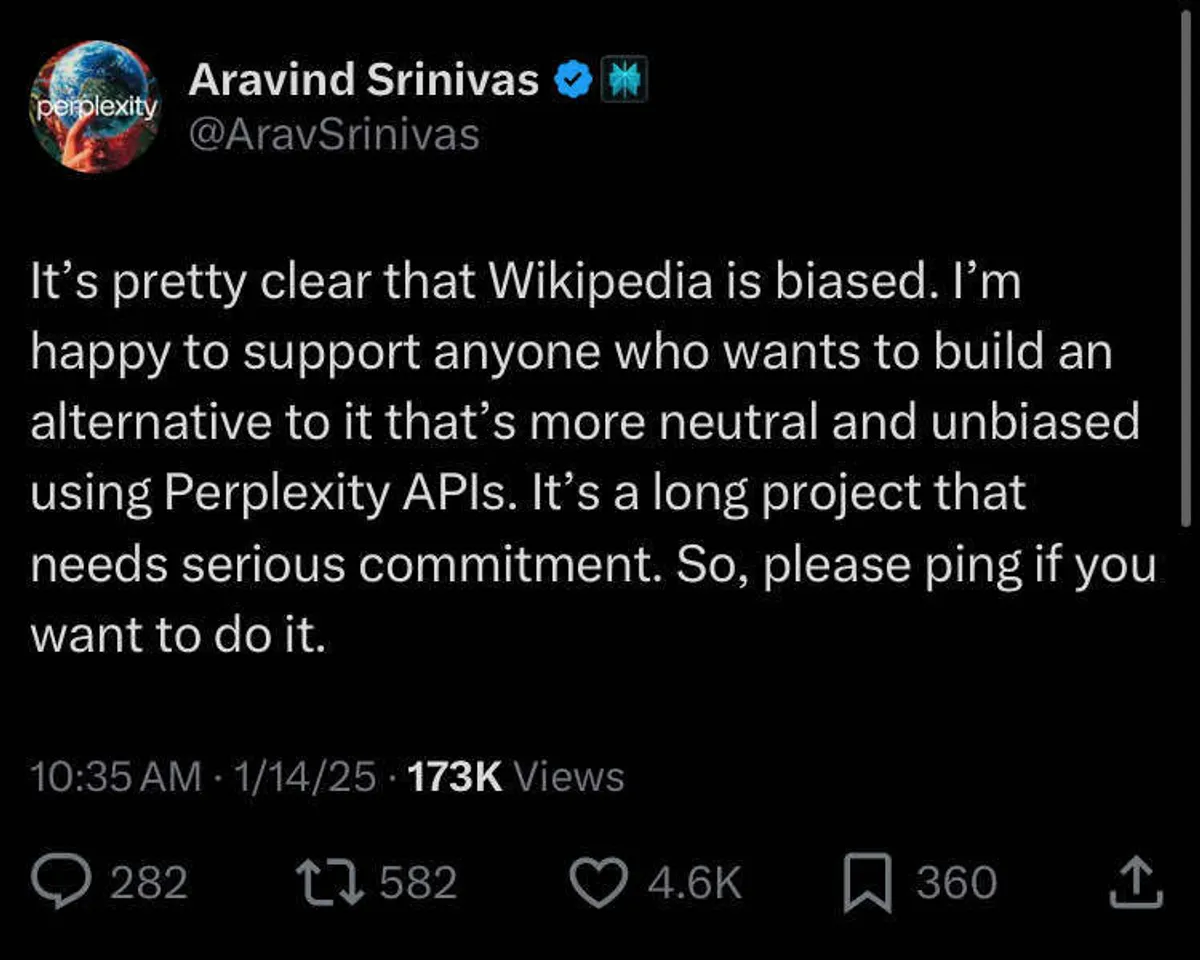Screen dimensions: 1200x960
Task: Click the 10:35 AM timestamp
Action: pyautogui.click(x=115, y=777)
